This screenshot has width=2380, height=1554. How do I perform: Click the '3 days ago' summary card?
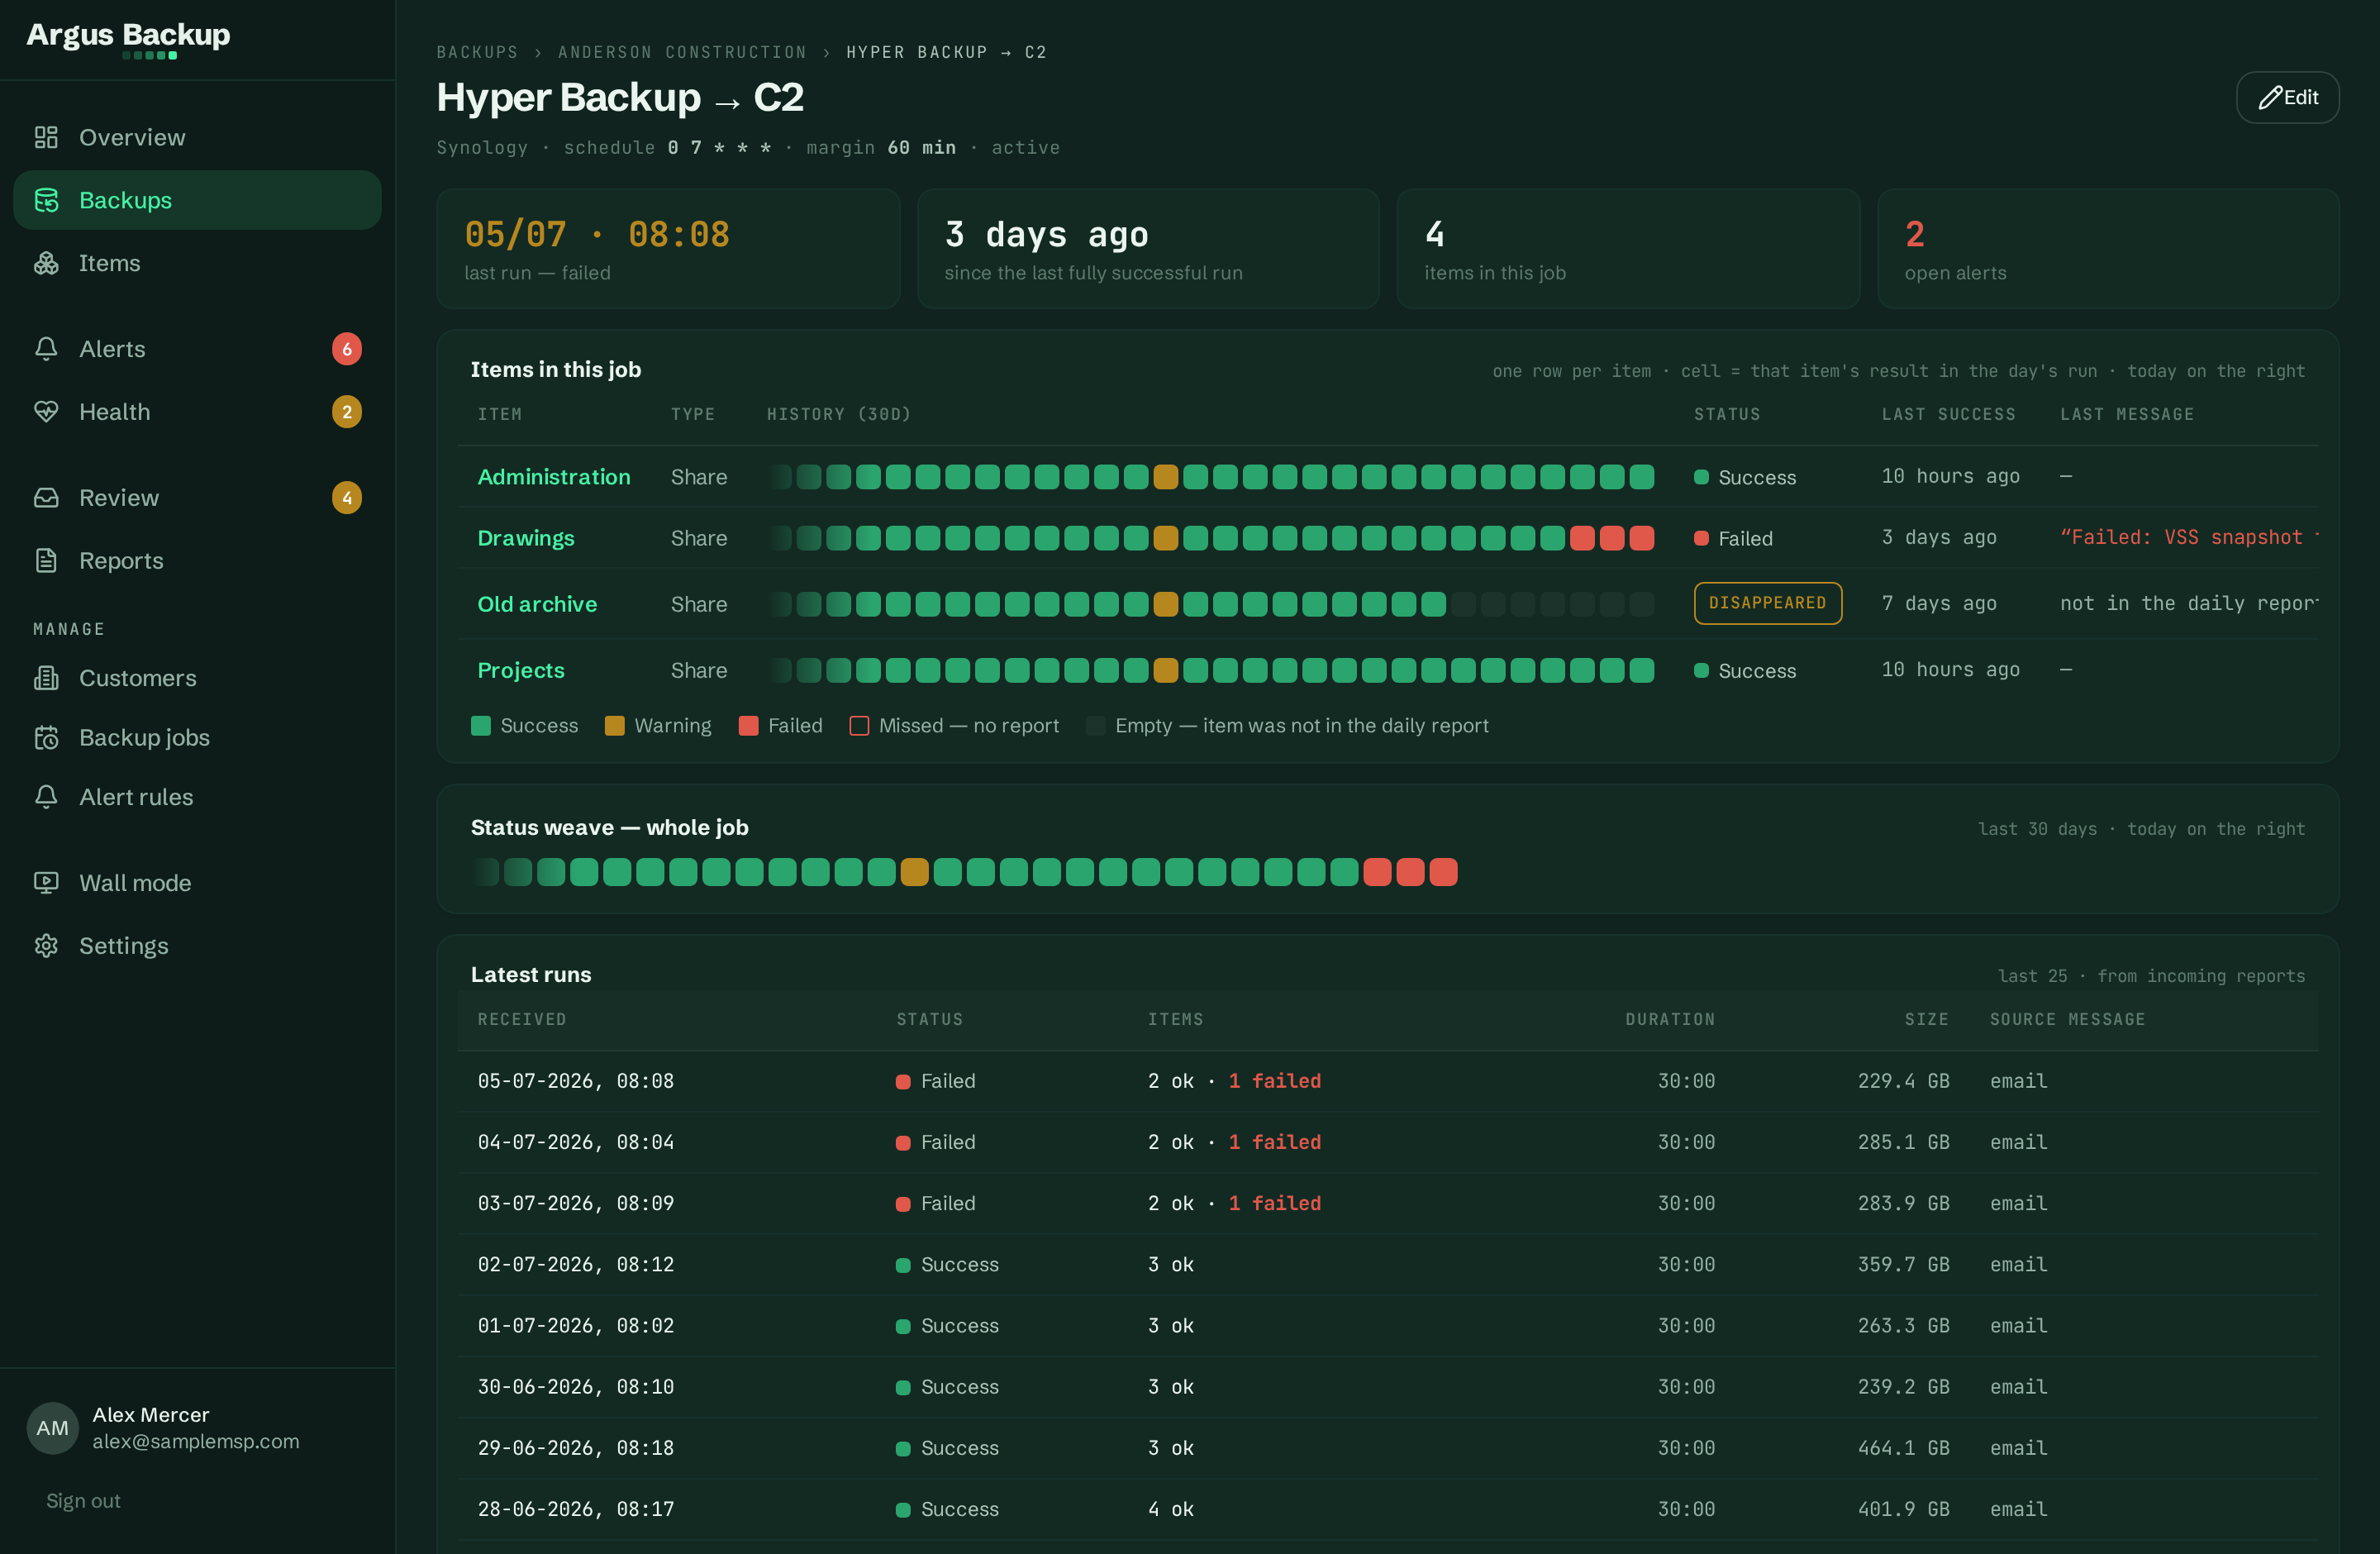(1148, 249)
